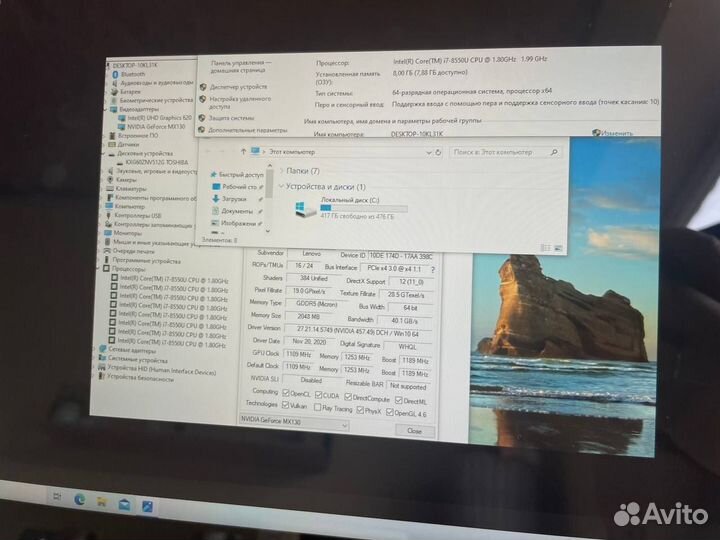Image resolution: width=720 pixels, height=540 pixels.
Task: Click the Поиск в: Этот компьютер search field
Action: 505,152
